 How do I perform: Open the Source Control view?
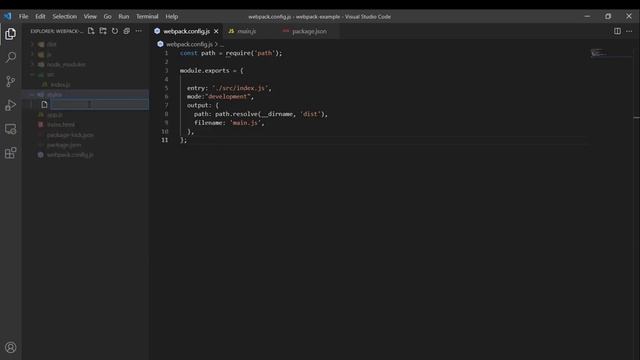point(11,81)
